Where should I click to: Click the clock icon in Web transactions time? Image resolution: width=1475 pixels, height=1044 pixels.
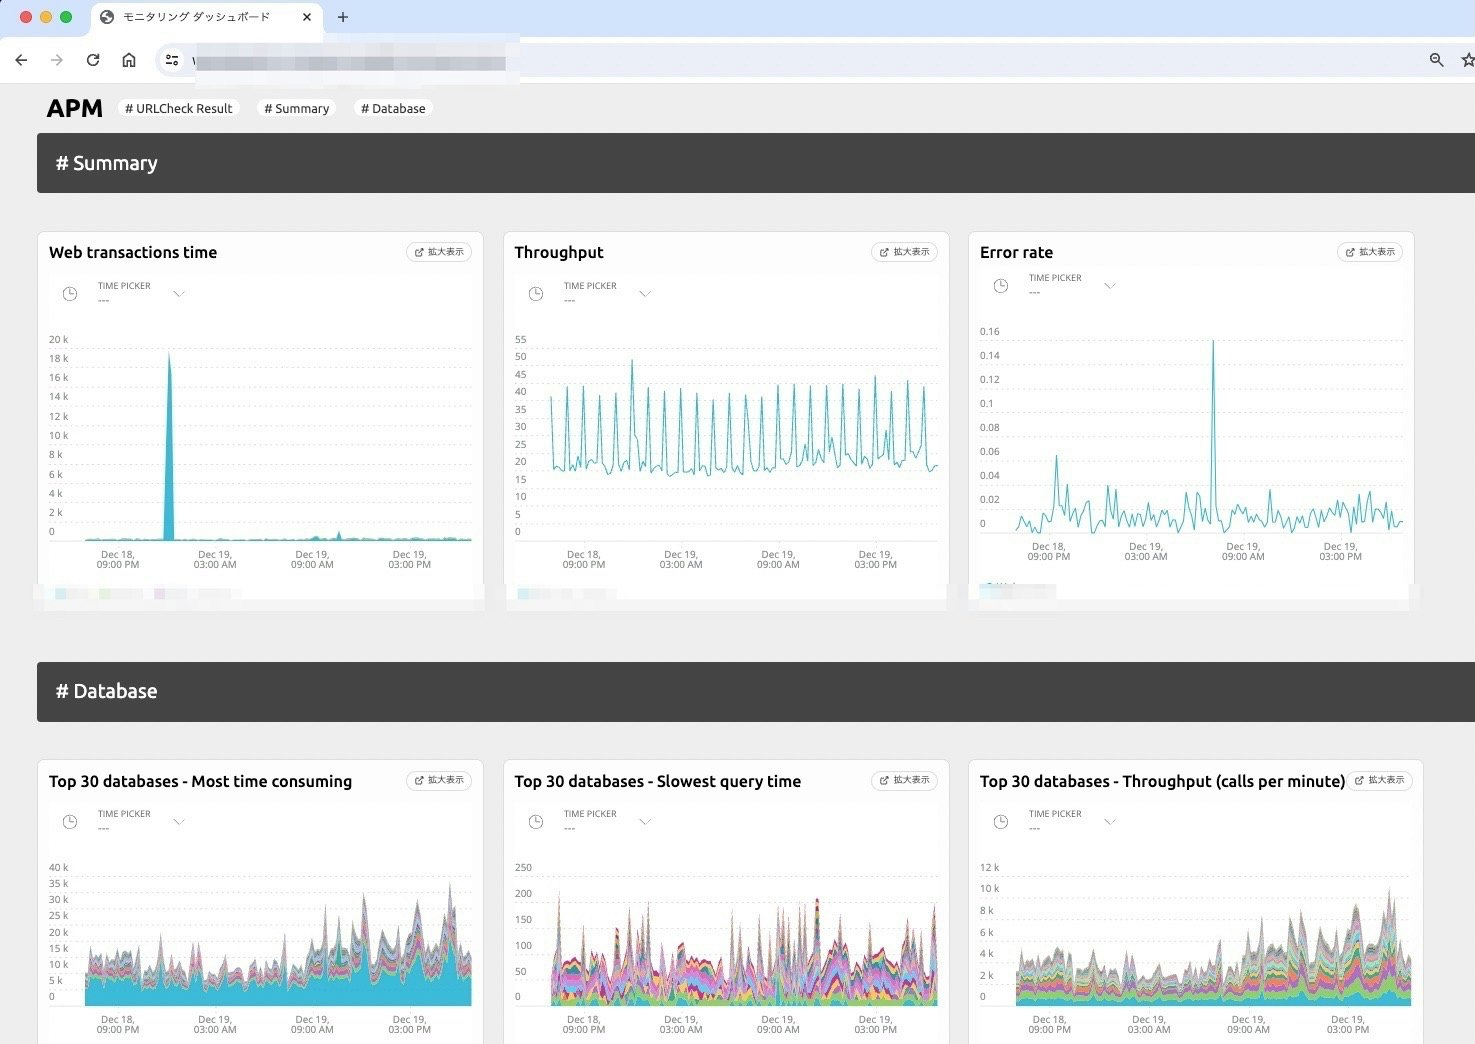click(70, 294)
